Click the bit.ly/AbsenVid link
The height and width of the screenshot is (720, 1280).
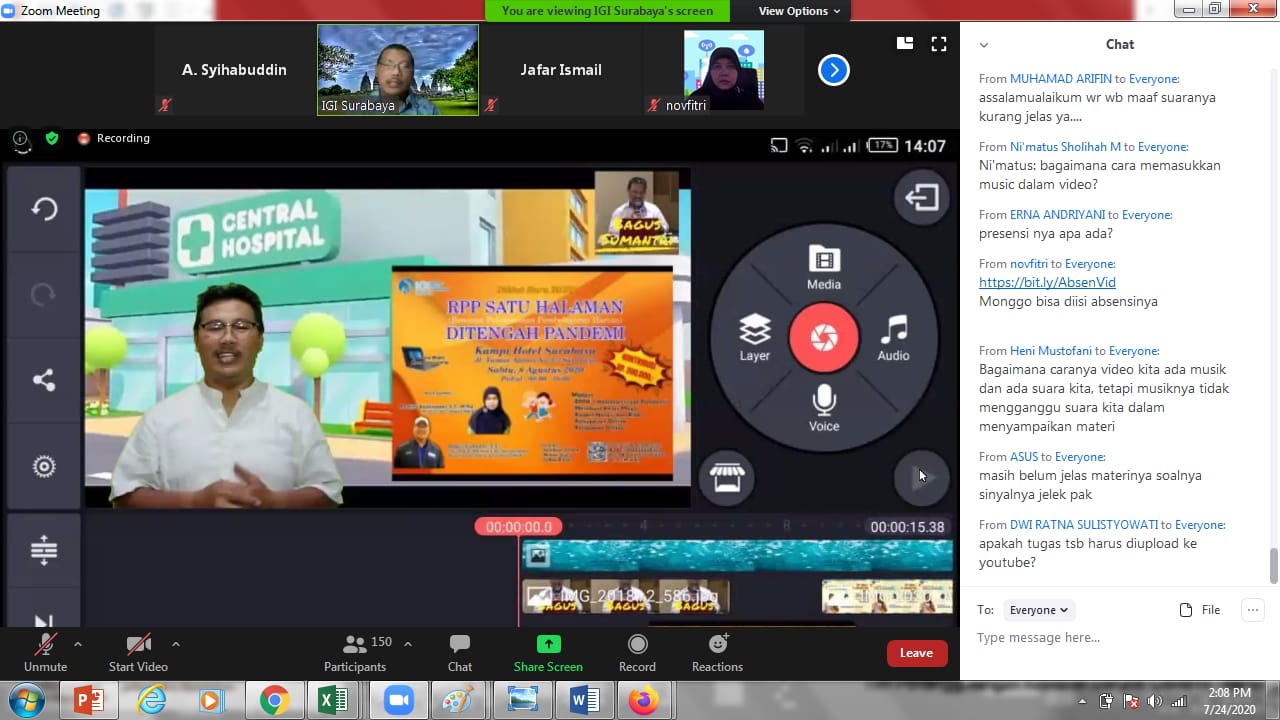tap(1047, 283)
